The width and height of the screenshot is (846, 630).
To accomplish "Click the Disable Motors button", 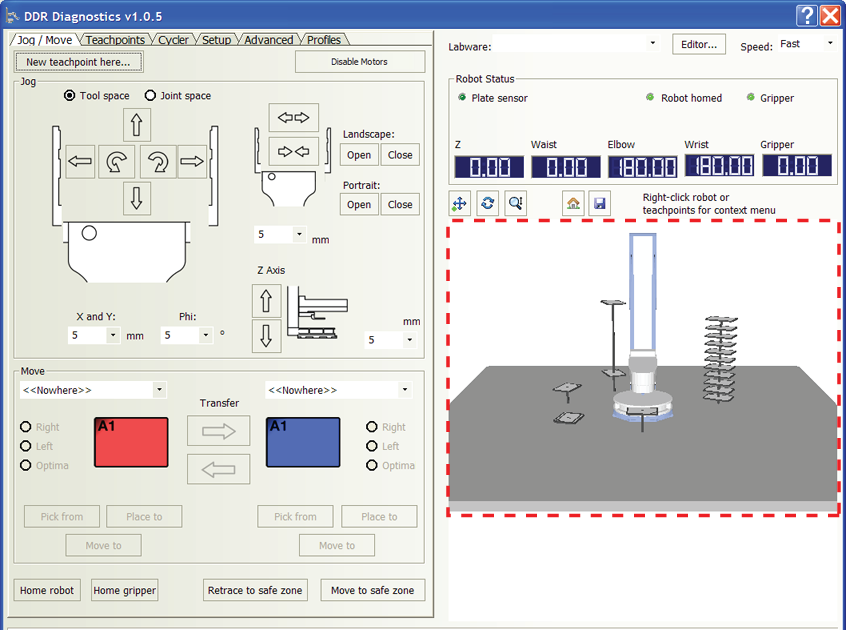I will coord(359,62).
